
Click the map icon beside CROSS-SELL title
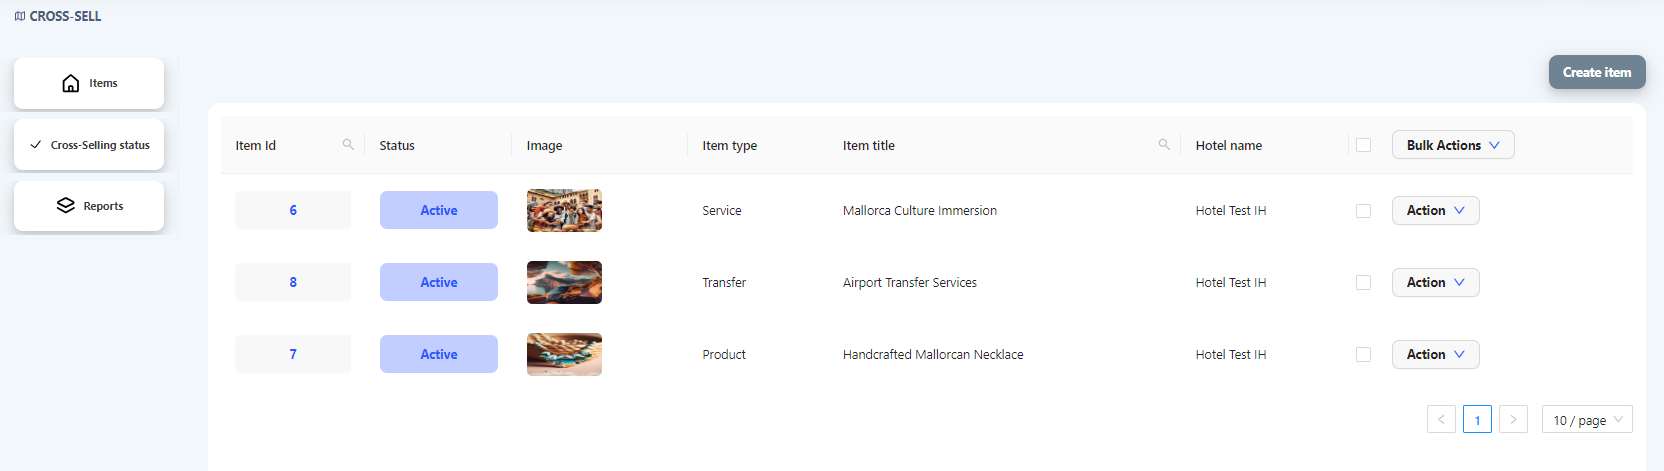pos(20,16)
